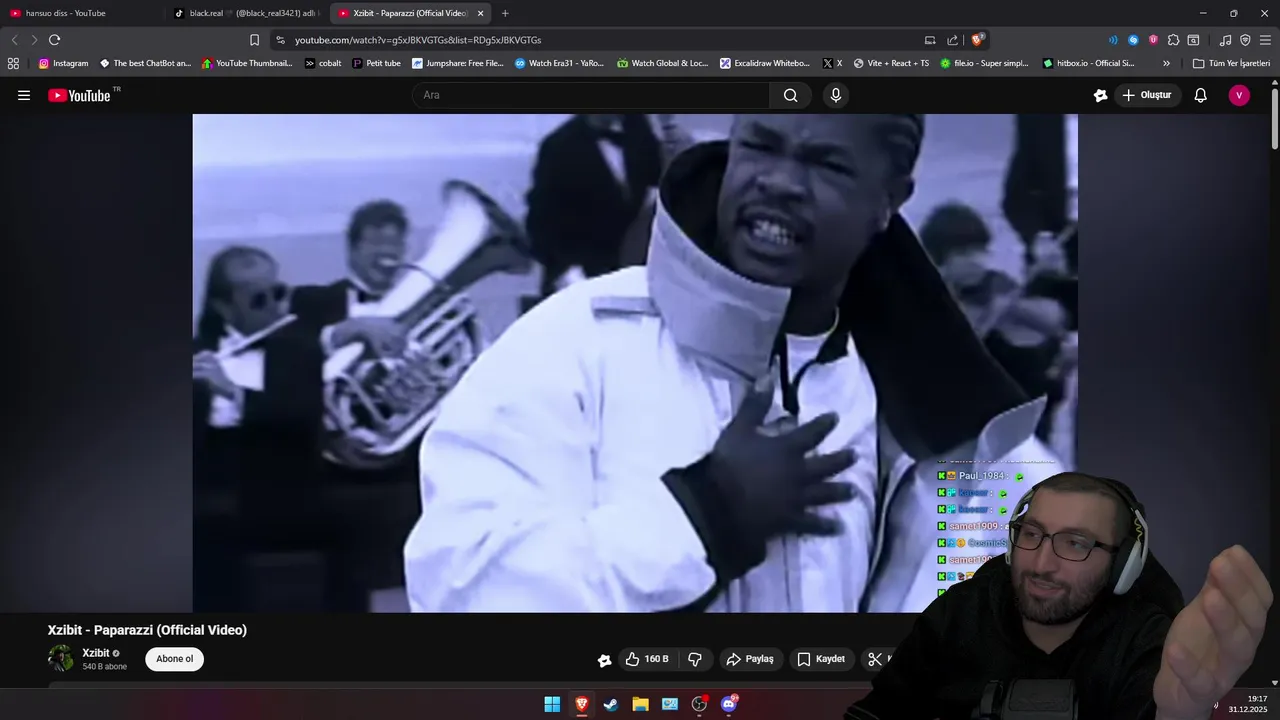Like the video showing 160 B
1280x720 pixels.
pos(647,659)
